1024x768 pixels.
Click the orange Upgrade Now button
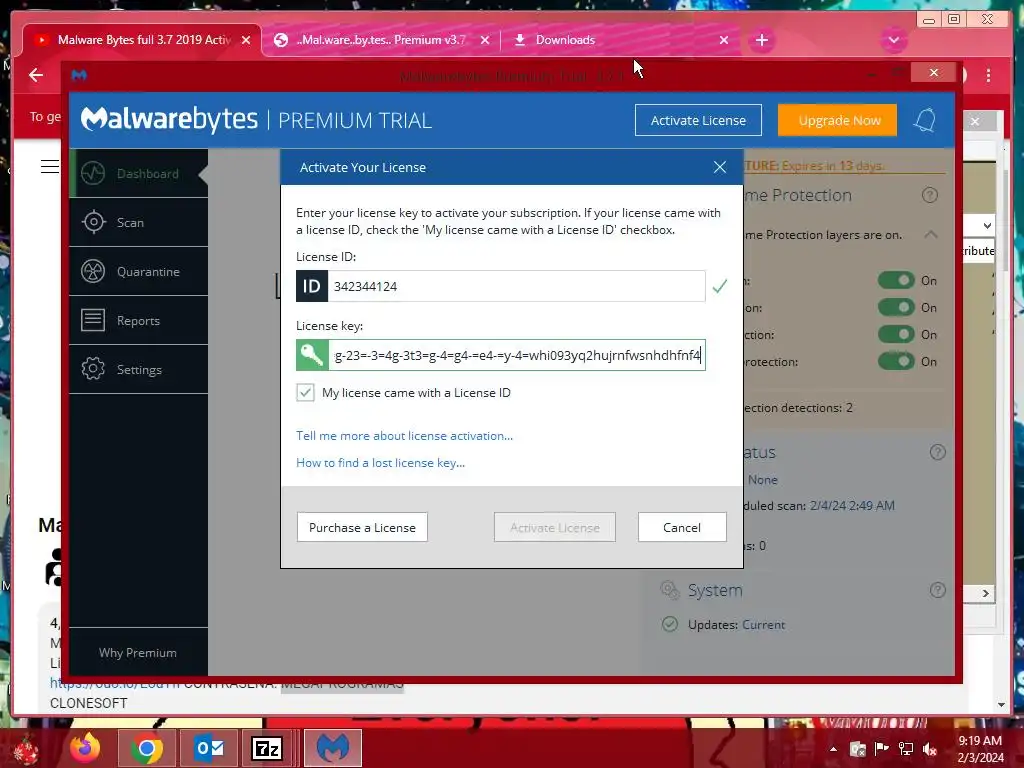coord(837,120)
